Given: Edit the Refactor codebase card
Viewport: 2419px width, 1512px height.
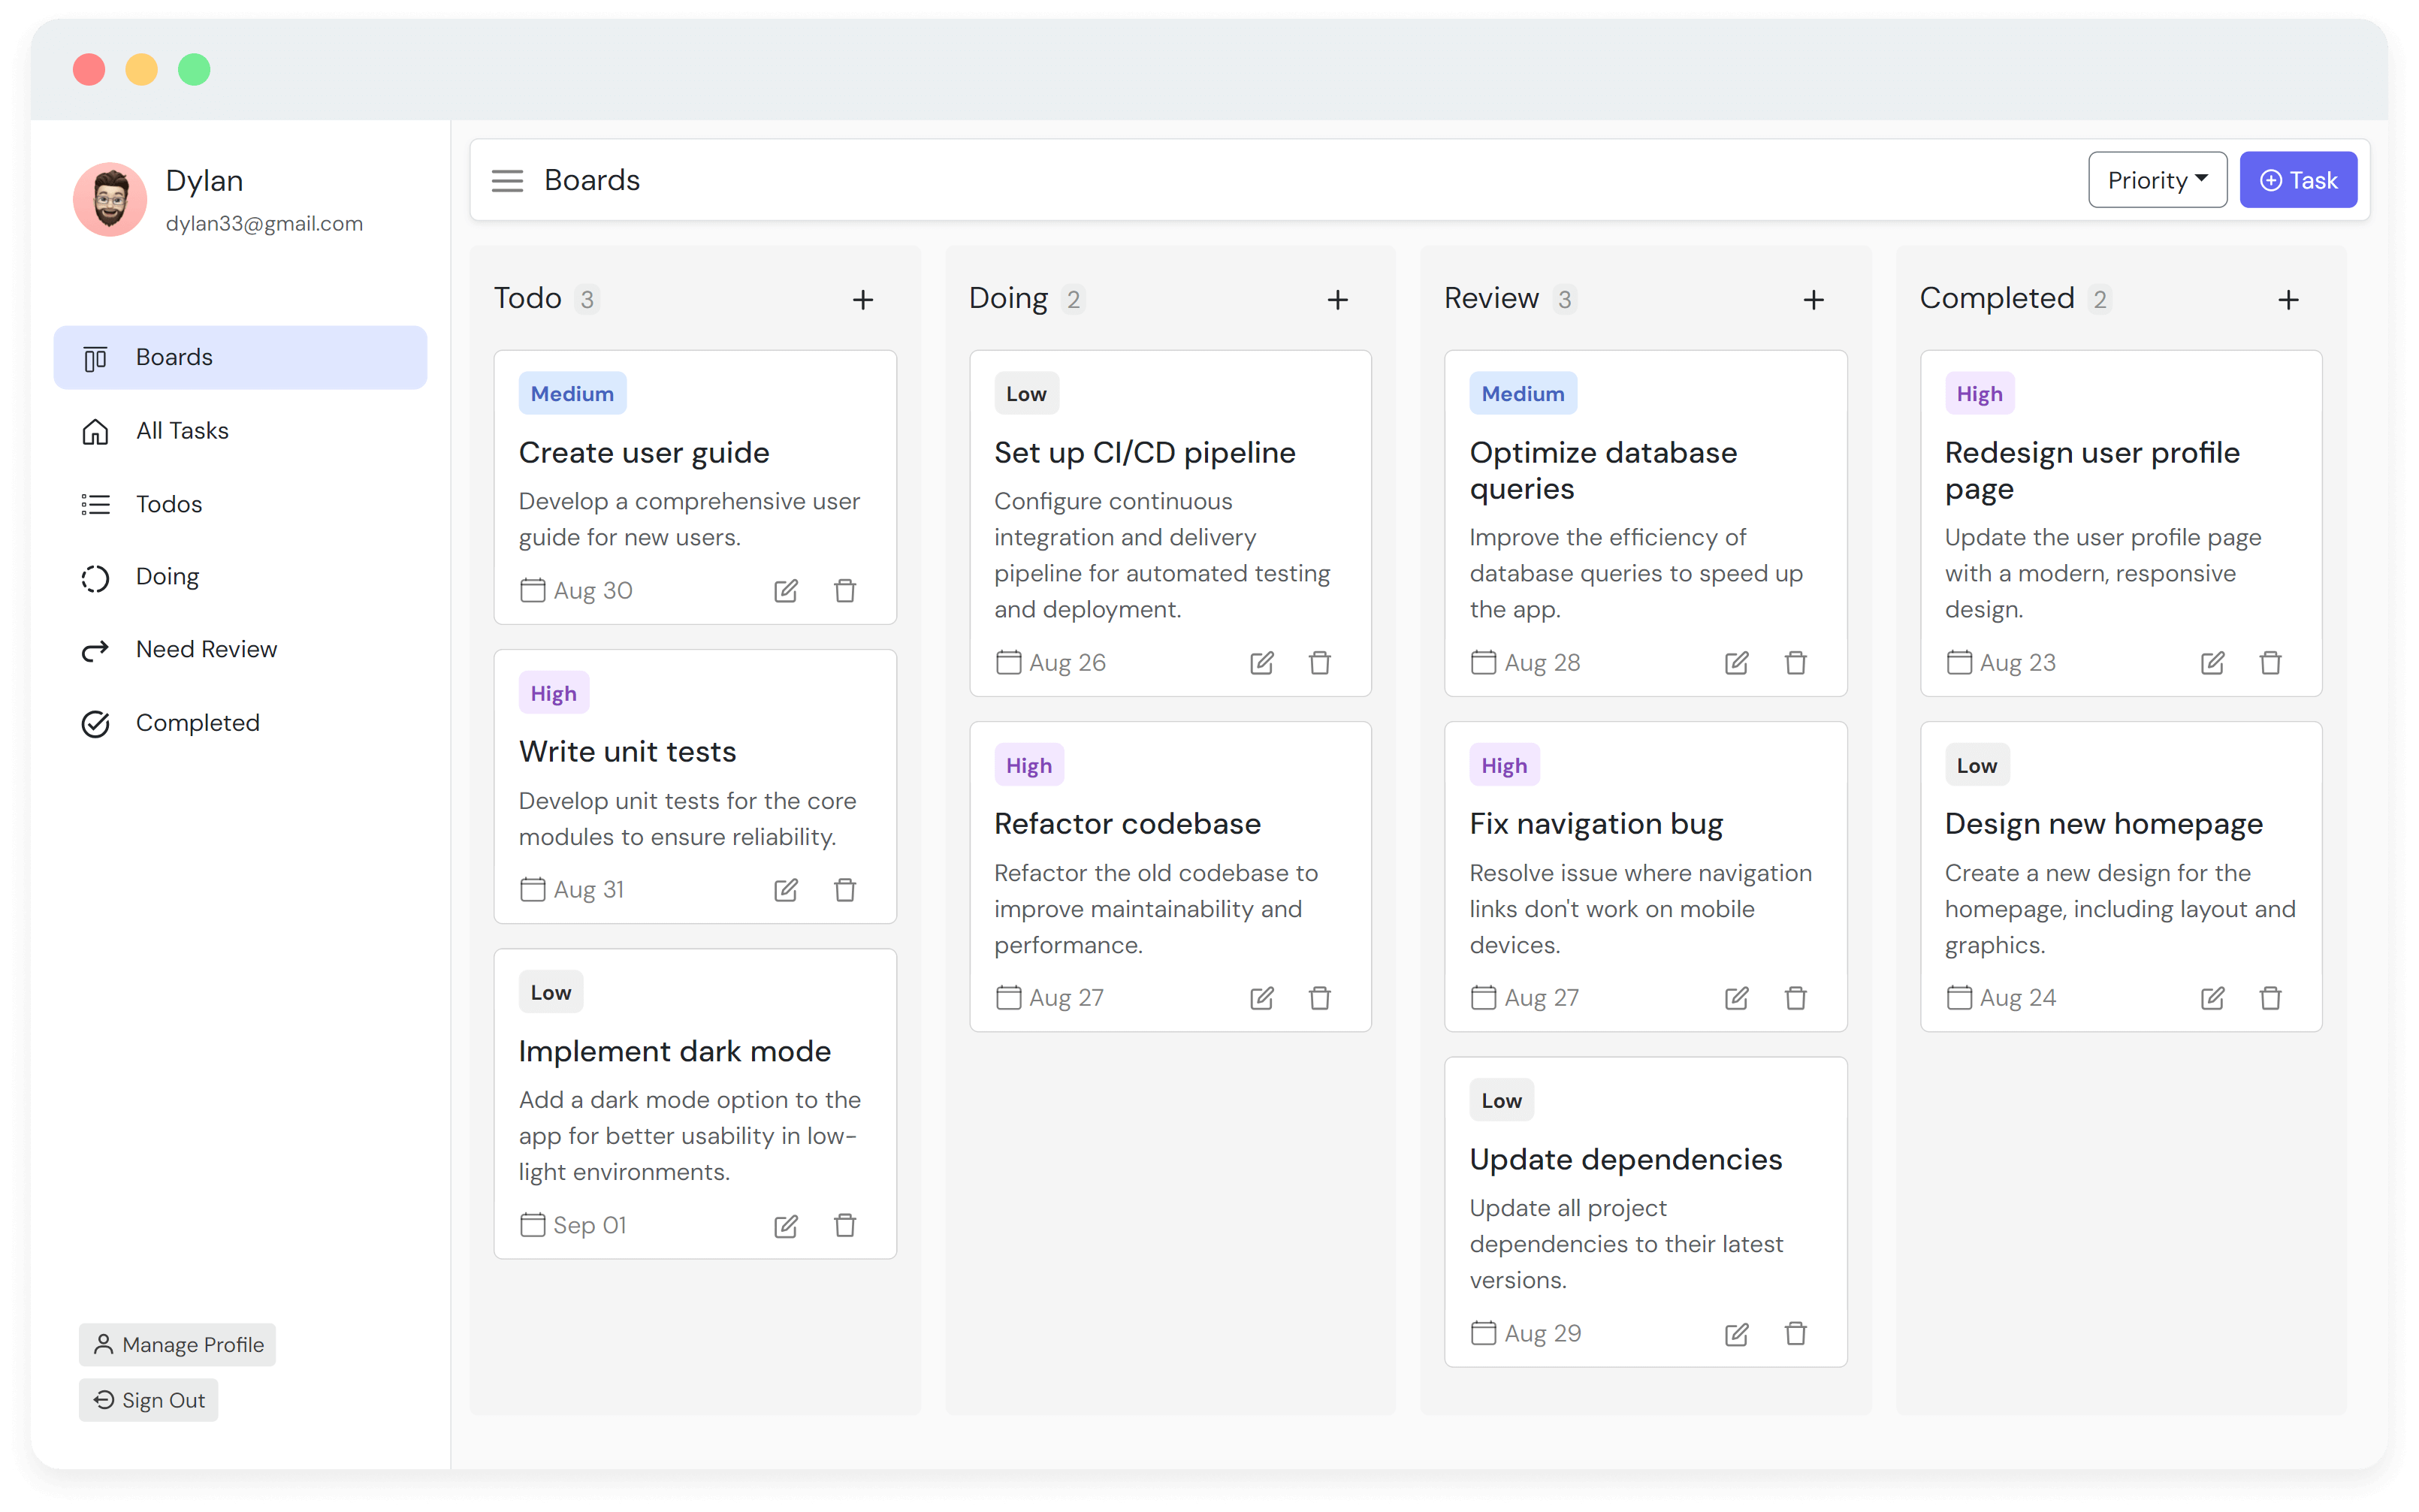Looking at the screenshot, I should (x=1261, y=998).
